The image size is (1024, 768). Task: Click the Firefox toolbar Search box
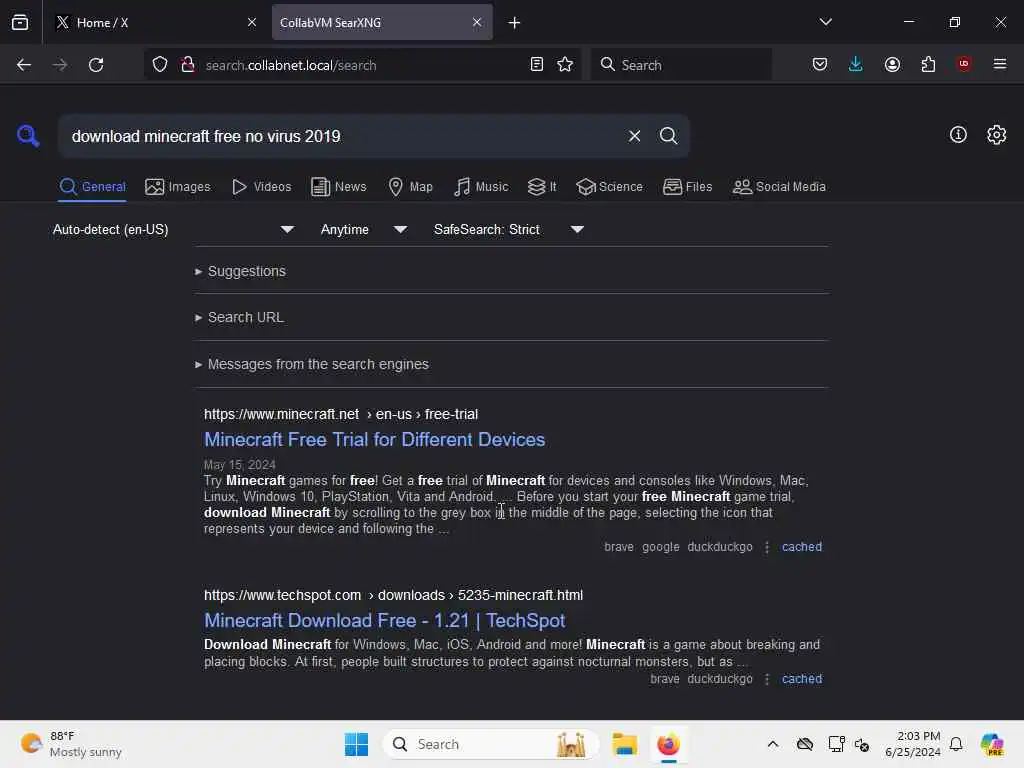[681, 65]
